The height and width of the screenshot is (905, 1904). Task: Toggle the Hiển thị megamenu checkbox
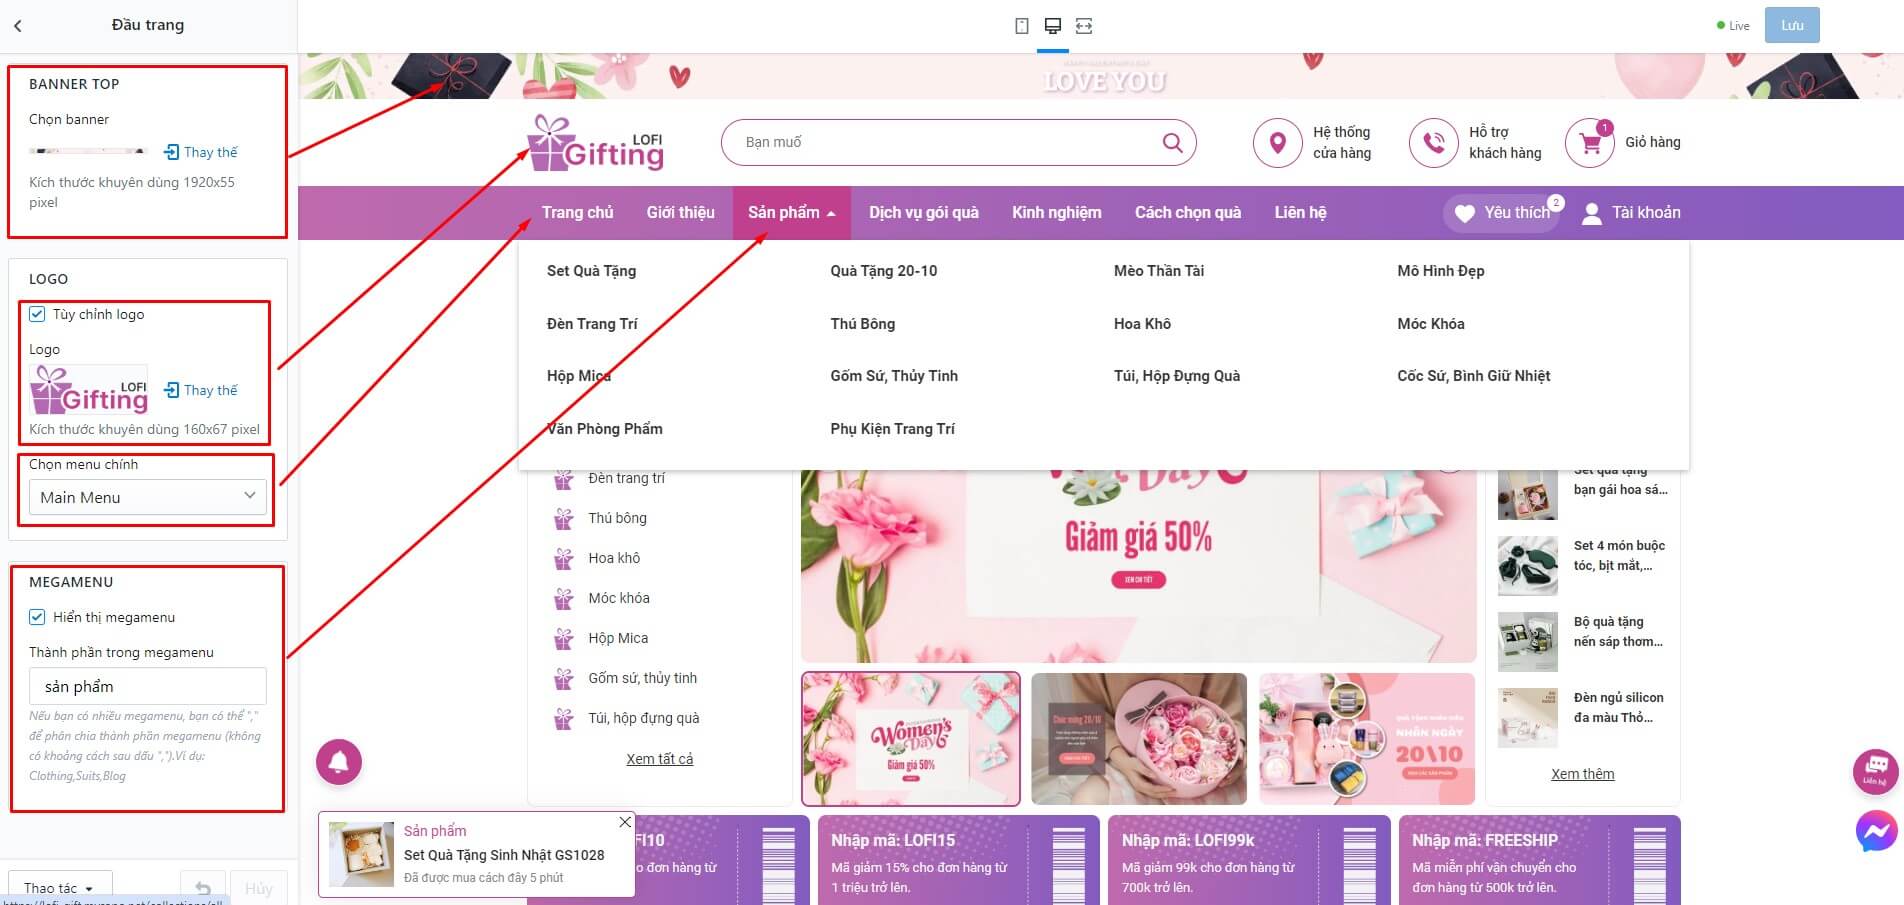tap(37, 617)
